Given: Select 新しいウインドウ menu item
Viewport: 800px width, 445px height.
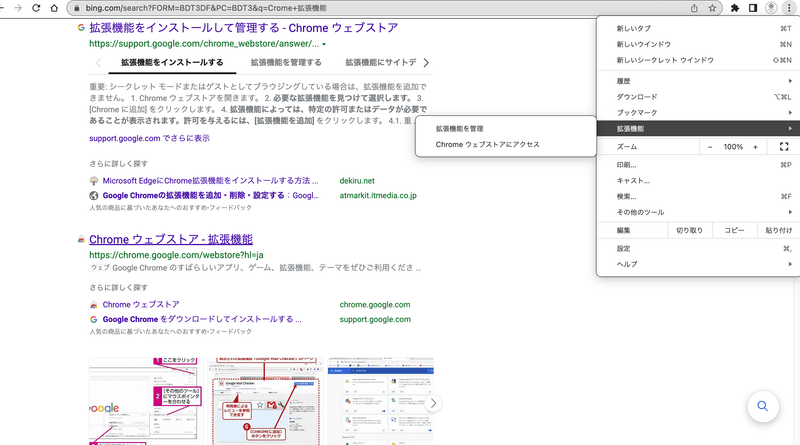Looking at the screenshot, I should point(698,44).
